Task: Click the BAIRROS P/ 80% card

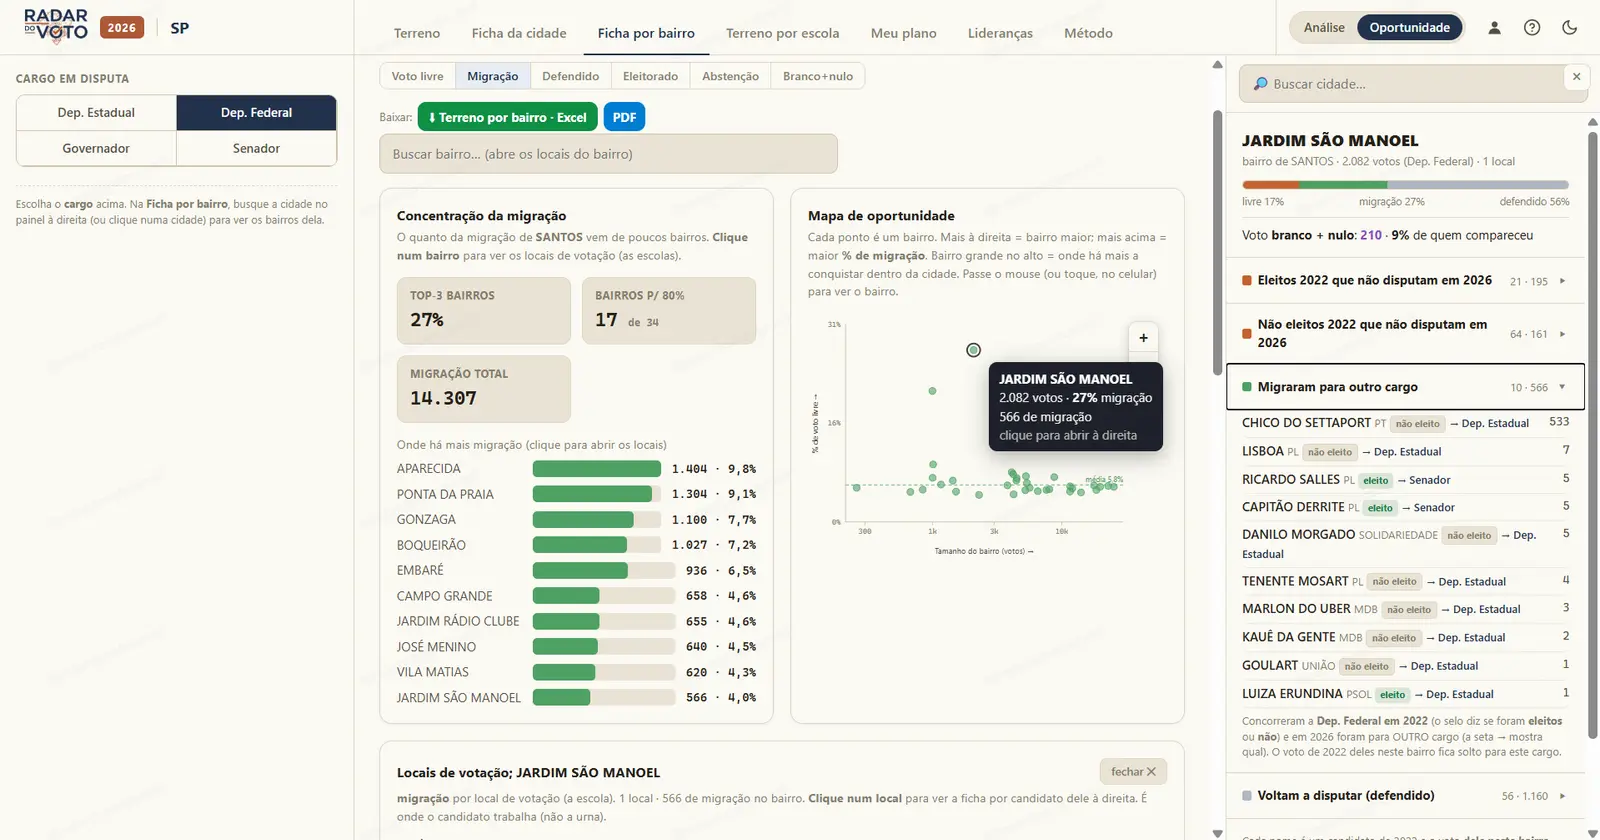Action: 669,310
